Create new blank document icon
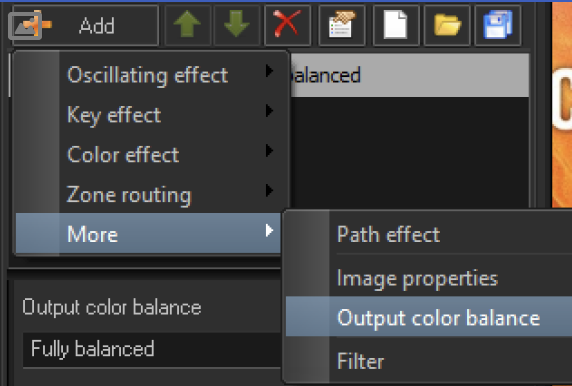Screen dimensions: 572x386 396,25
